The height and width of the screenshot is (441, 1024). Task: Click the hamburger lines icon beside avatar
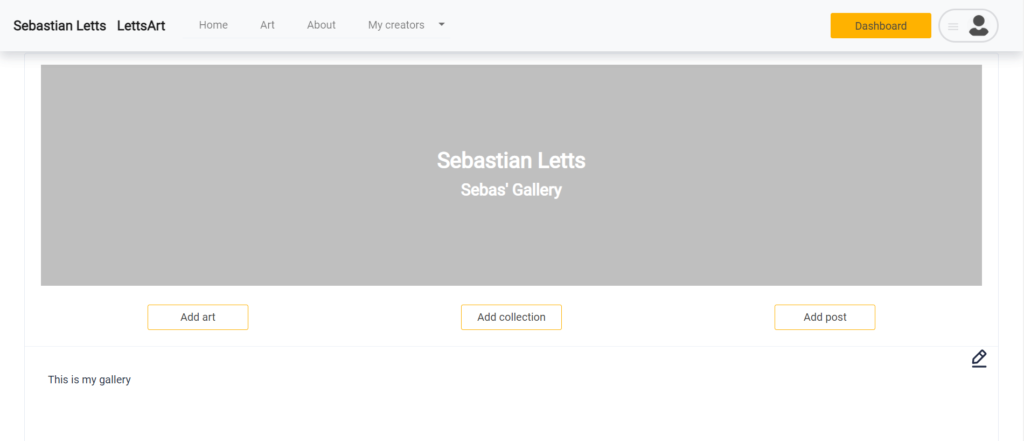click(953, 27)
